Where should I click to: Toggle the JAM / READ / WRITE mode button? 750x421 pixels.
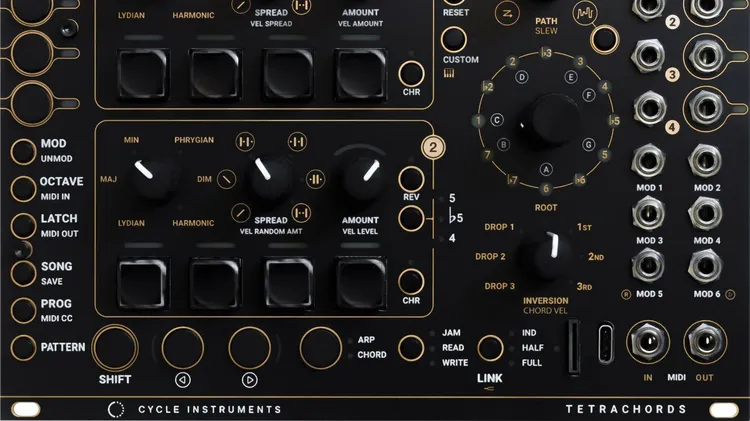click(x=411, y=348)
